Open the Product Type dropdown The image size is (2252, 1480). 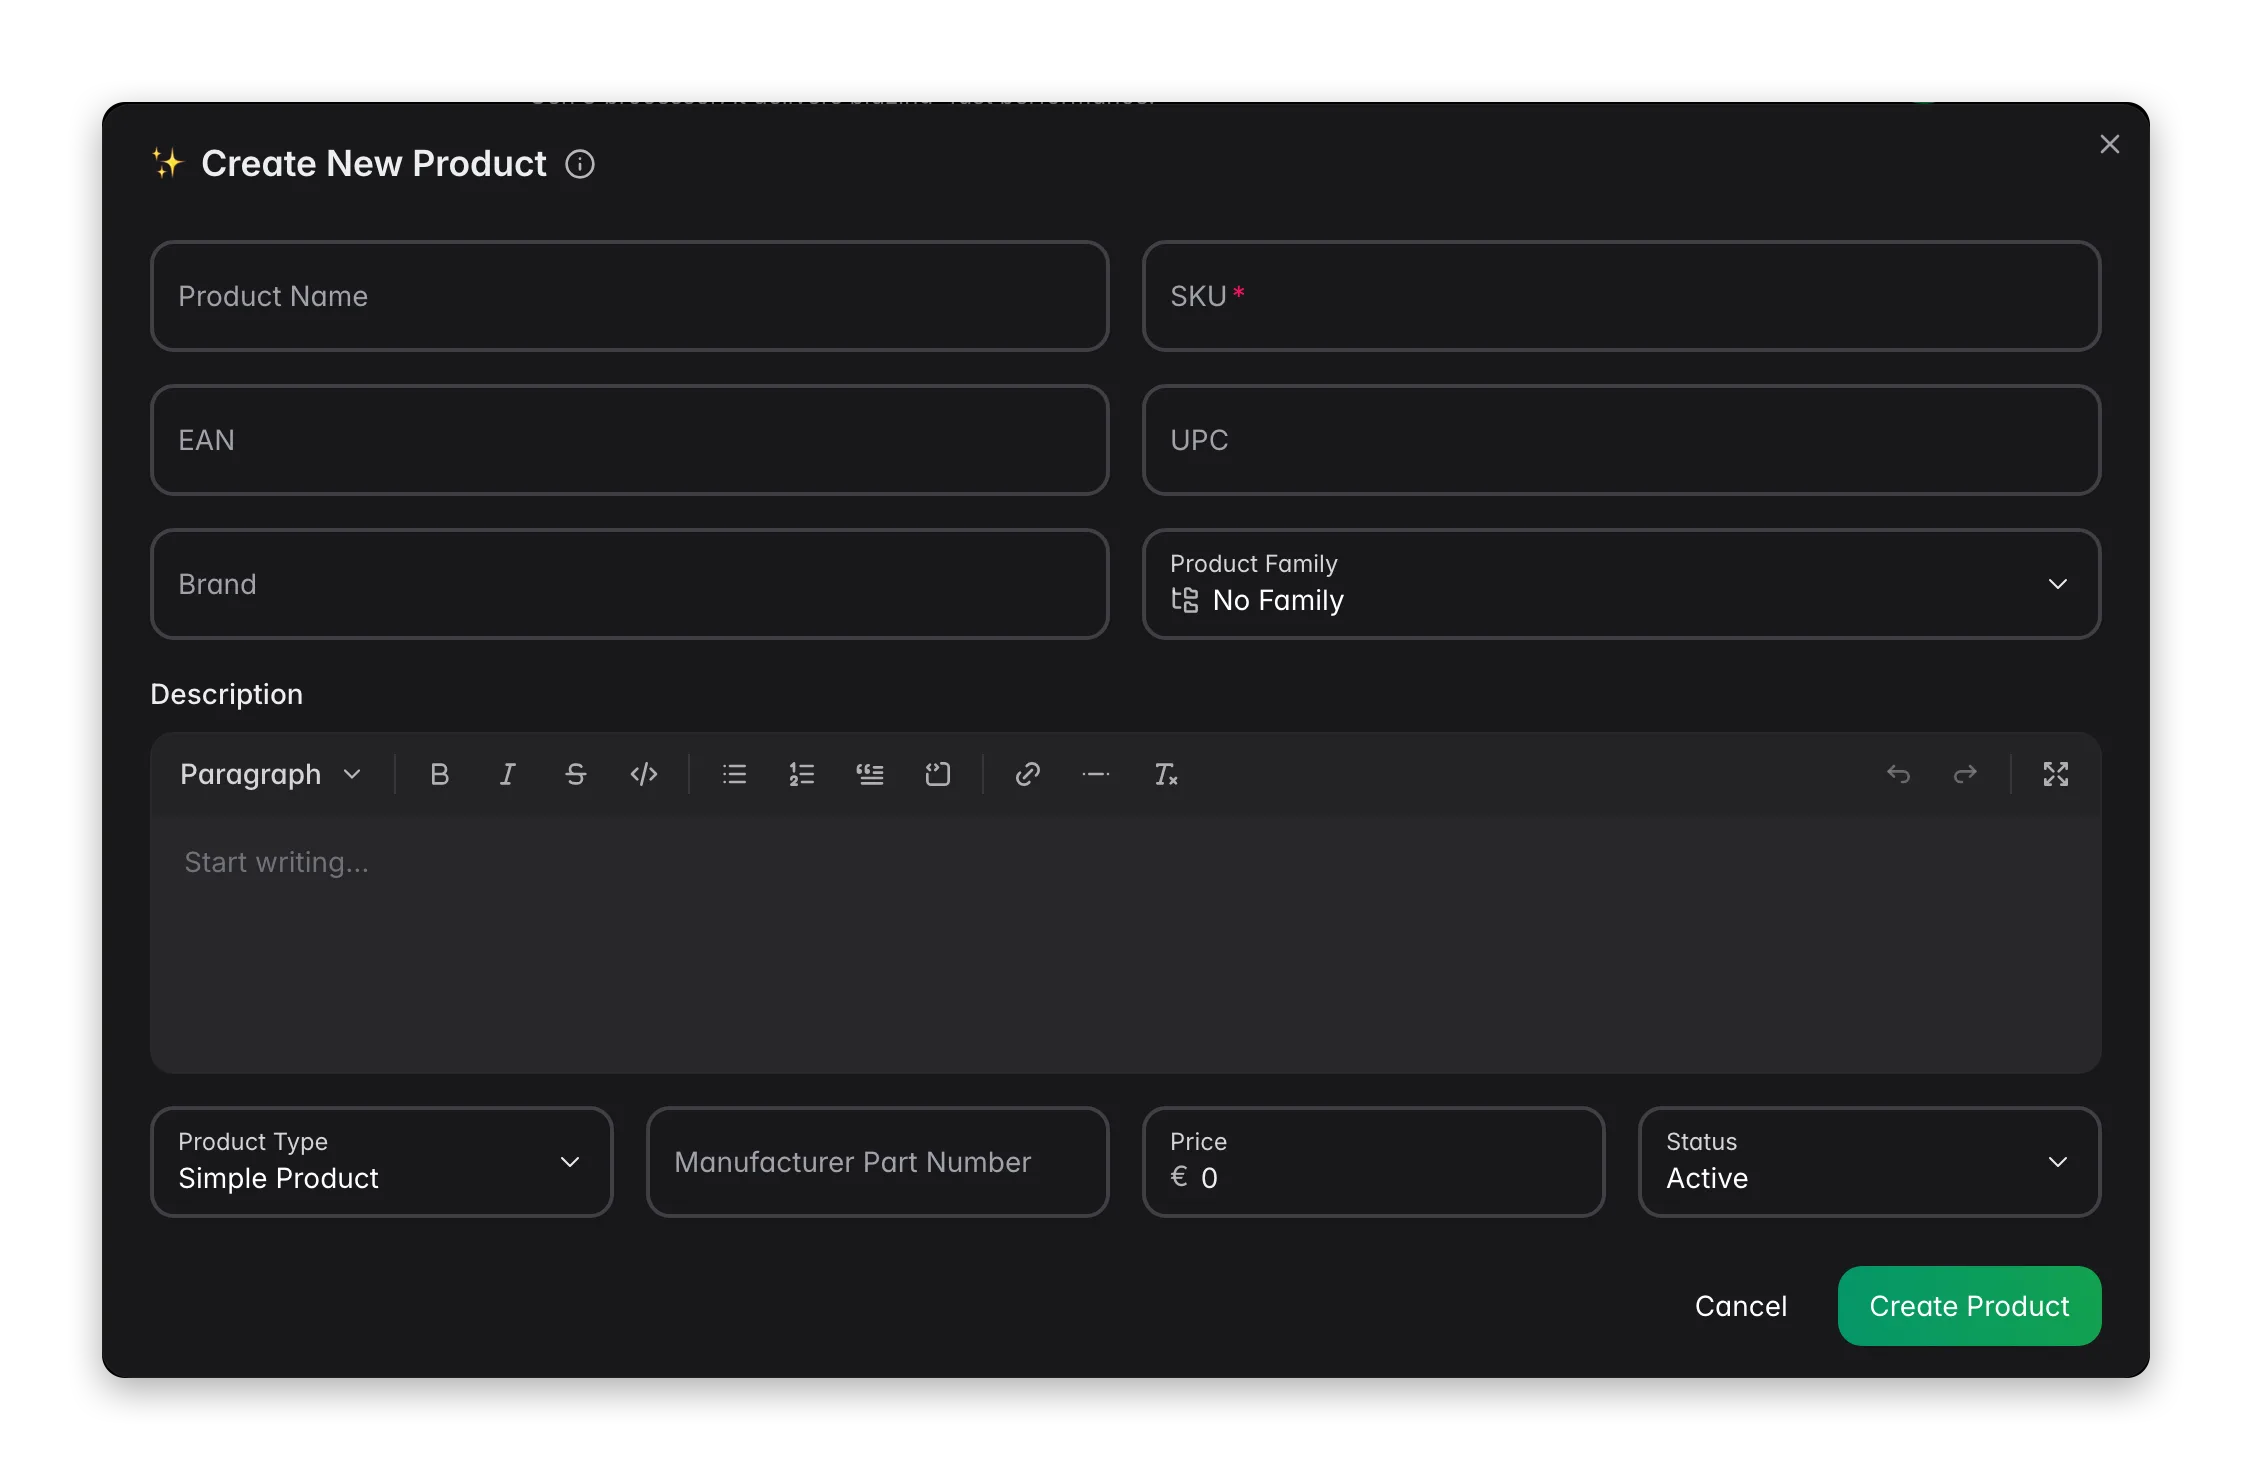[x=381, y=1162]
